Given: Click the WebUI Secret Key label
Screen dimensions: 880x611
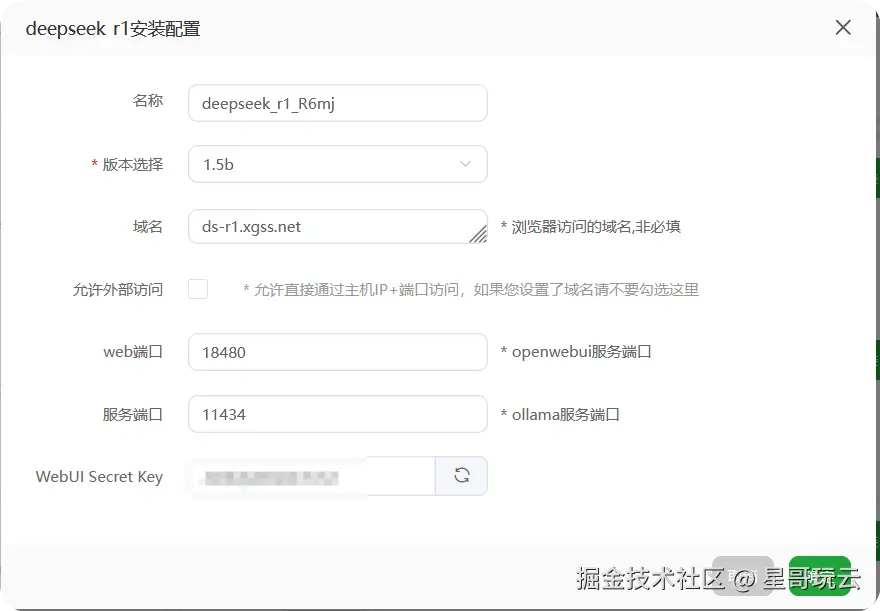Looking at the screenshot, I should pos(99,477).
